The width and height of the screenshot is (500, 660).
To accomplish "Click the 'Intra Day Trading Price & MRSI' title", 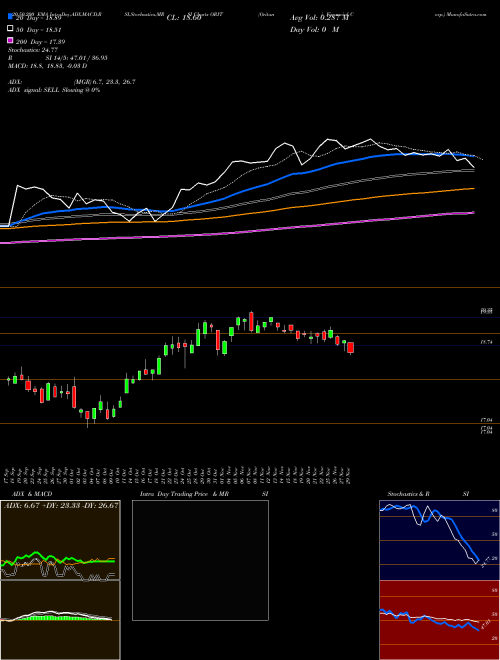I will tap(204, 494).
